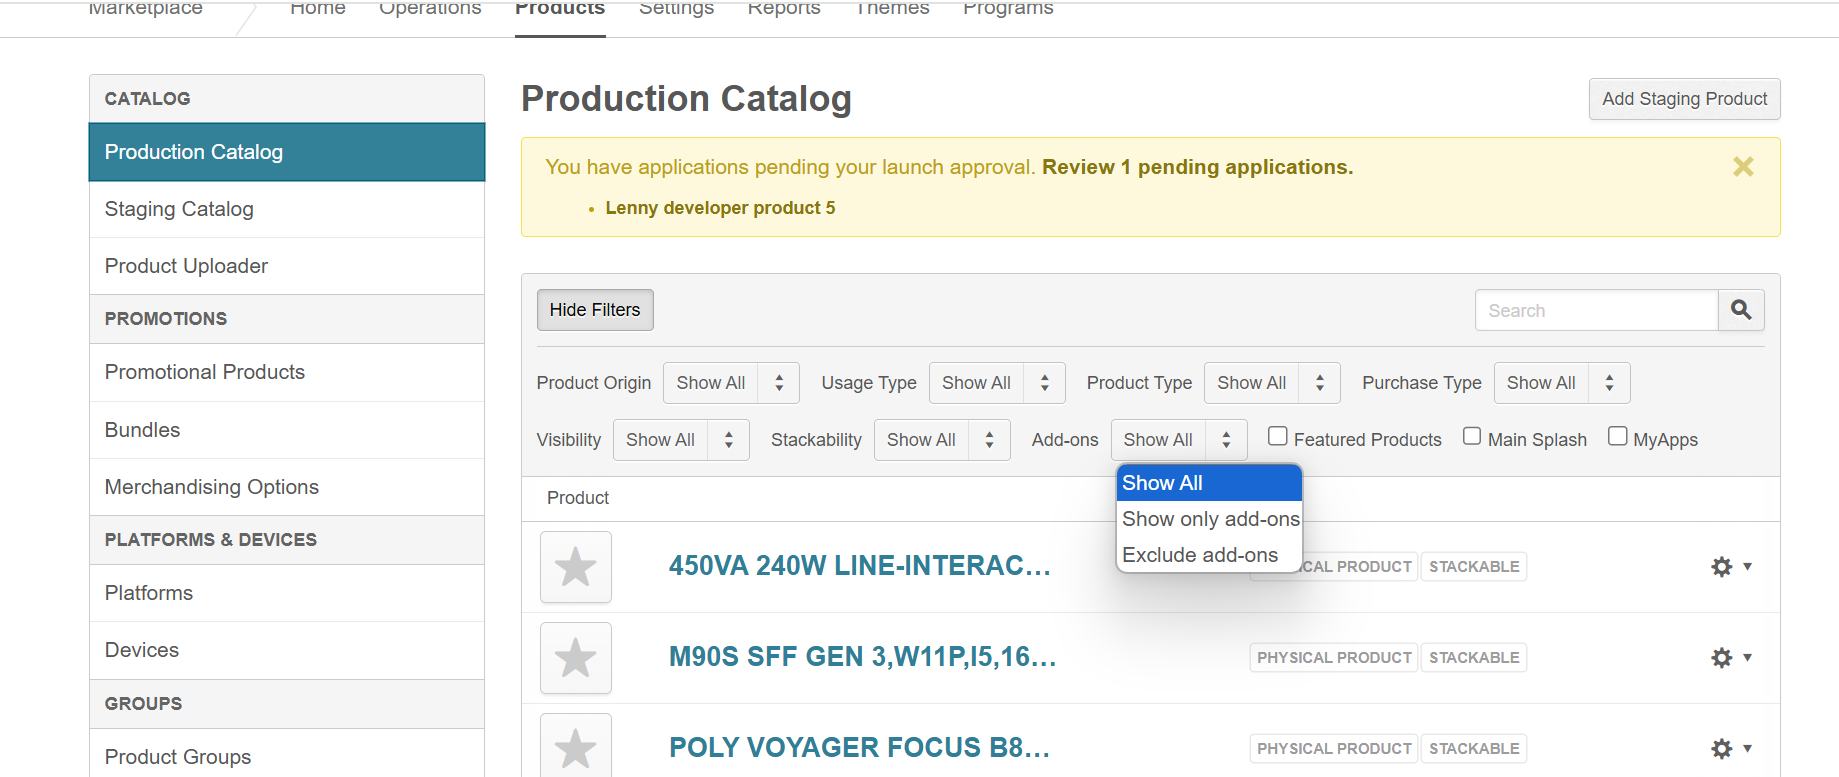
Task: Open the Visibility filter dropdown
Action: [x=681, y=440]
